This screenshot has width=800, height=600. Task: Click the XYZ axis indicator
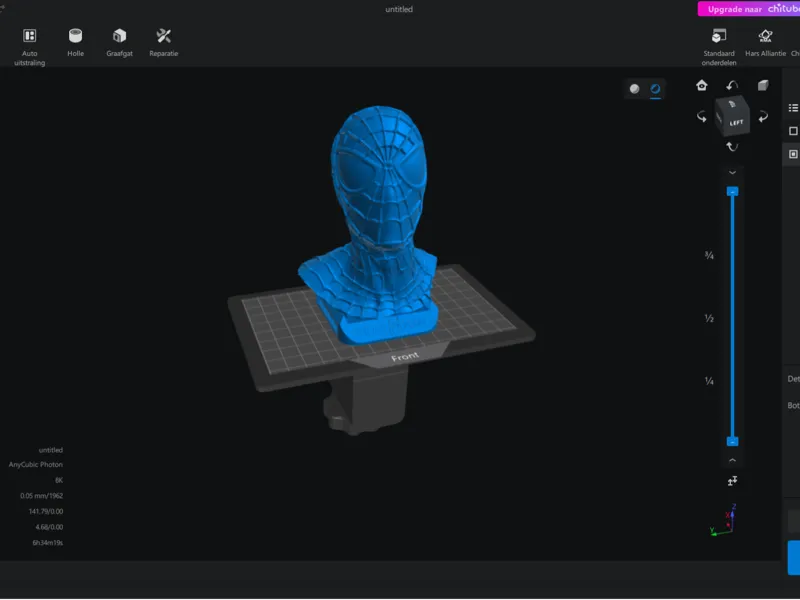pos(723,520)
